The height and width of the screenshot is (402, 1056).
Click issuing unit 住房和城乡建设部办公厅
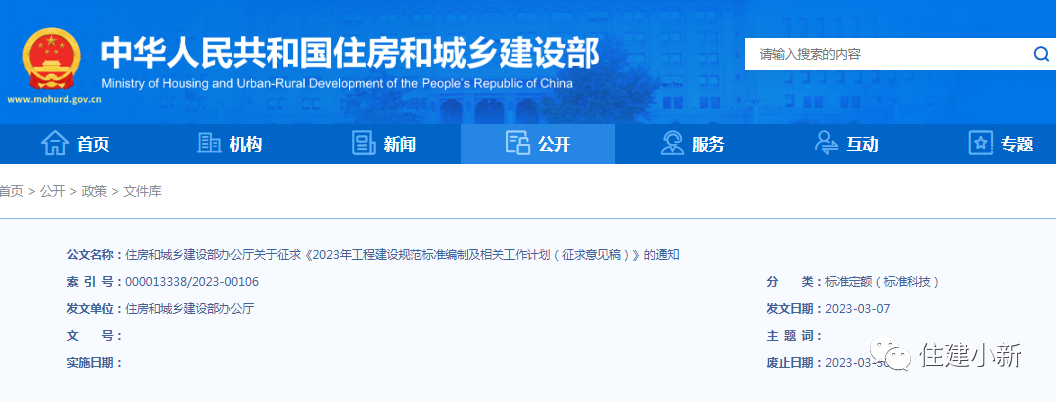click(x=190, y=309)
